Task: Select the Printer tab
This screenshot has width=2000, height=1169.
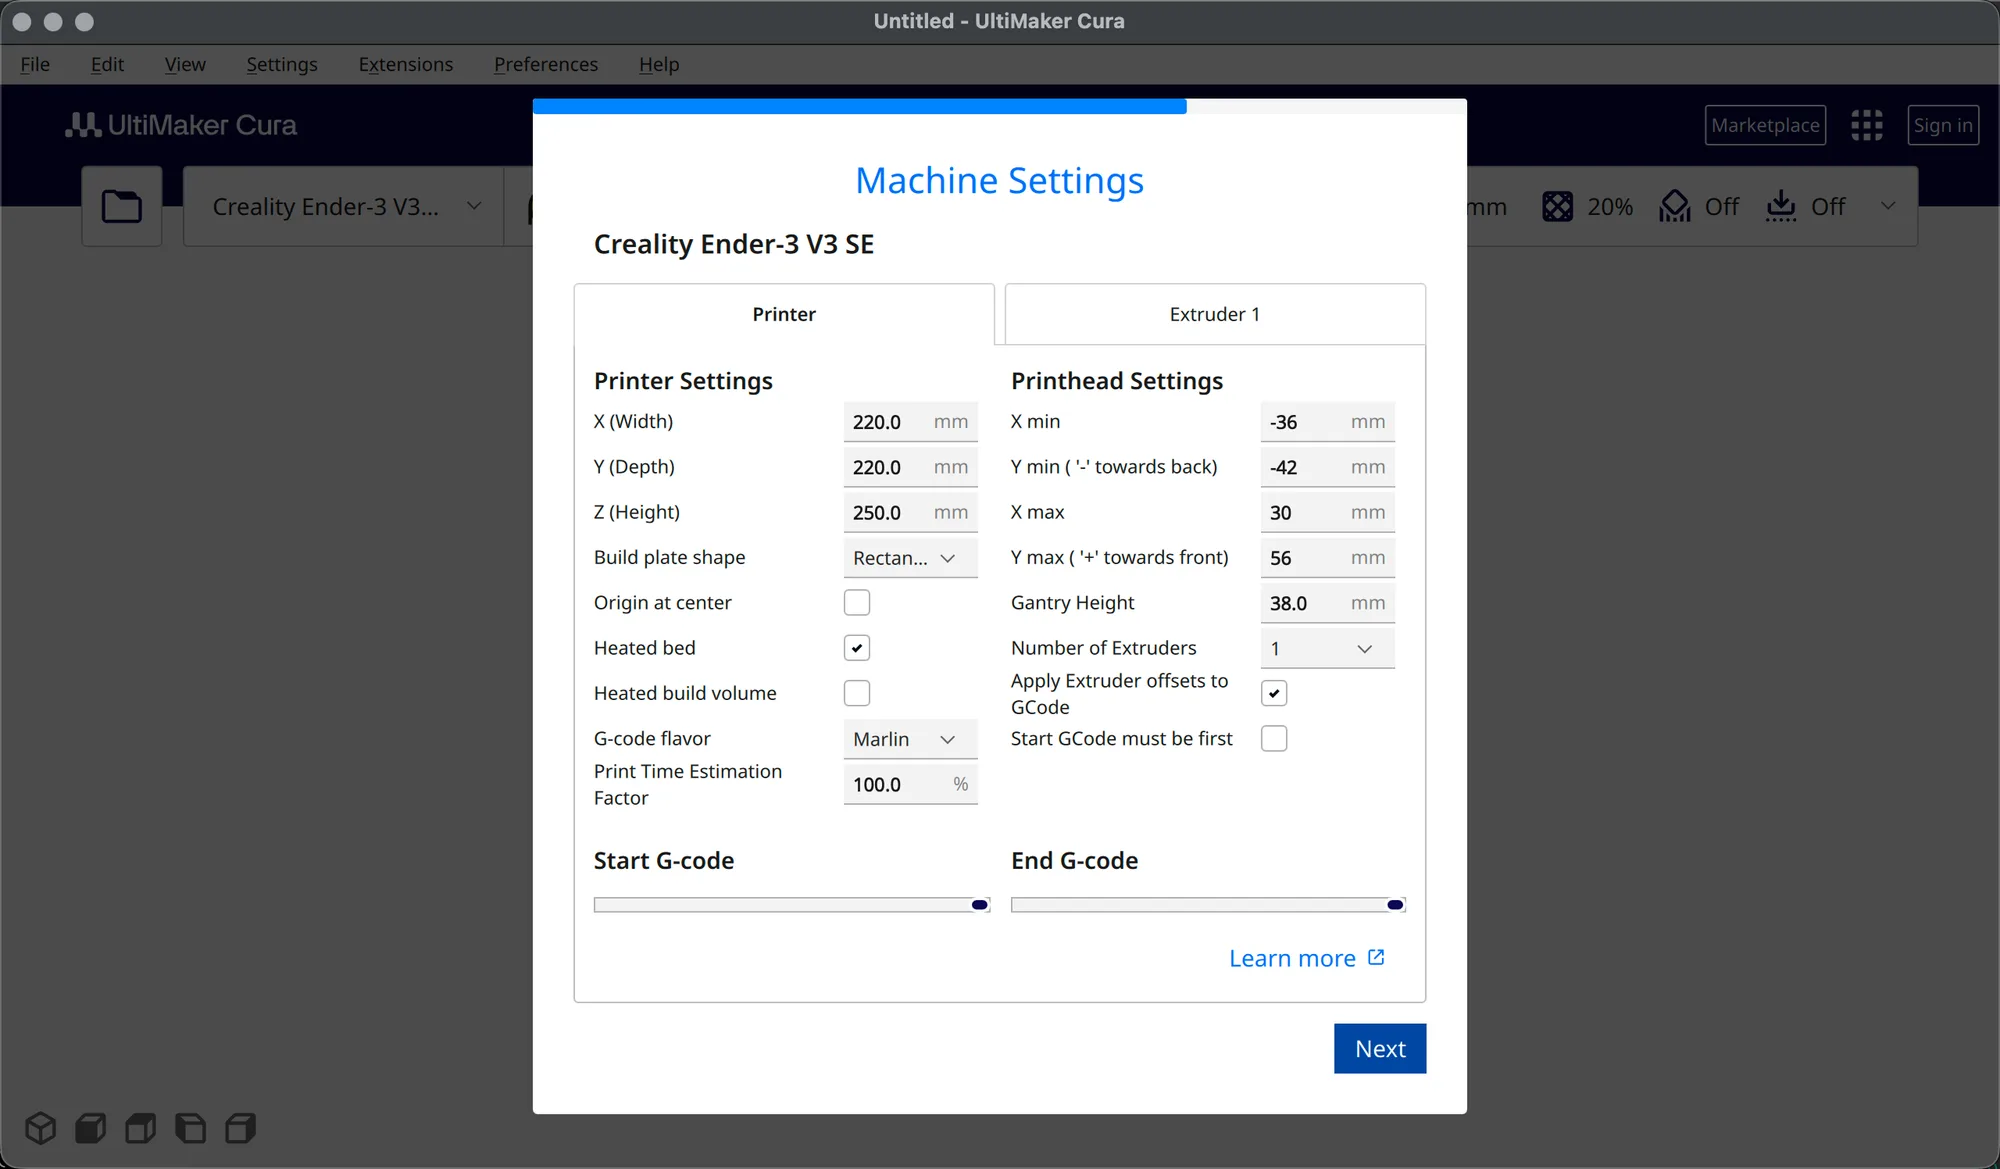Action: pos(784,314)
